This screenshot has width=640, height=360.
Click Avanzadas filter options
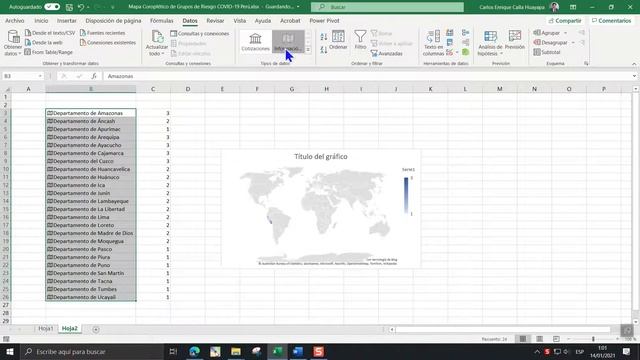pos(387,53)
